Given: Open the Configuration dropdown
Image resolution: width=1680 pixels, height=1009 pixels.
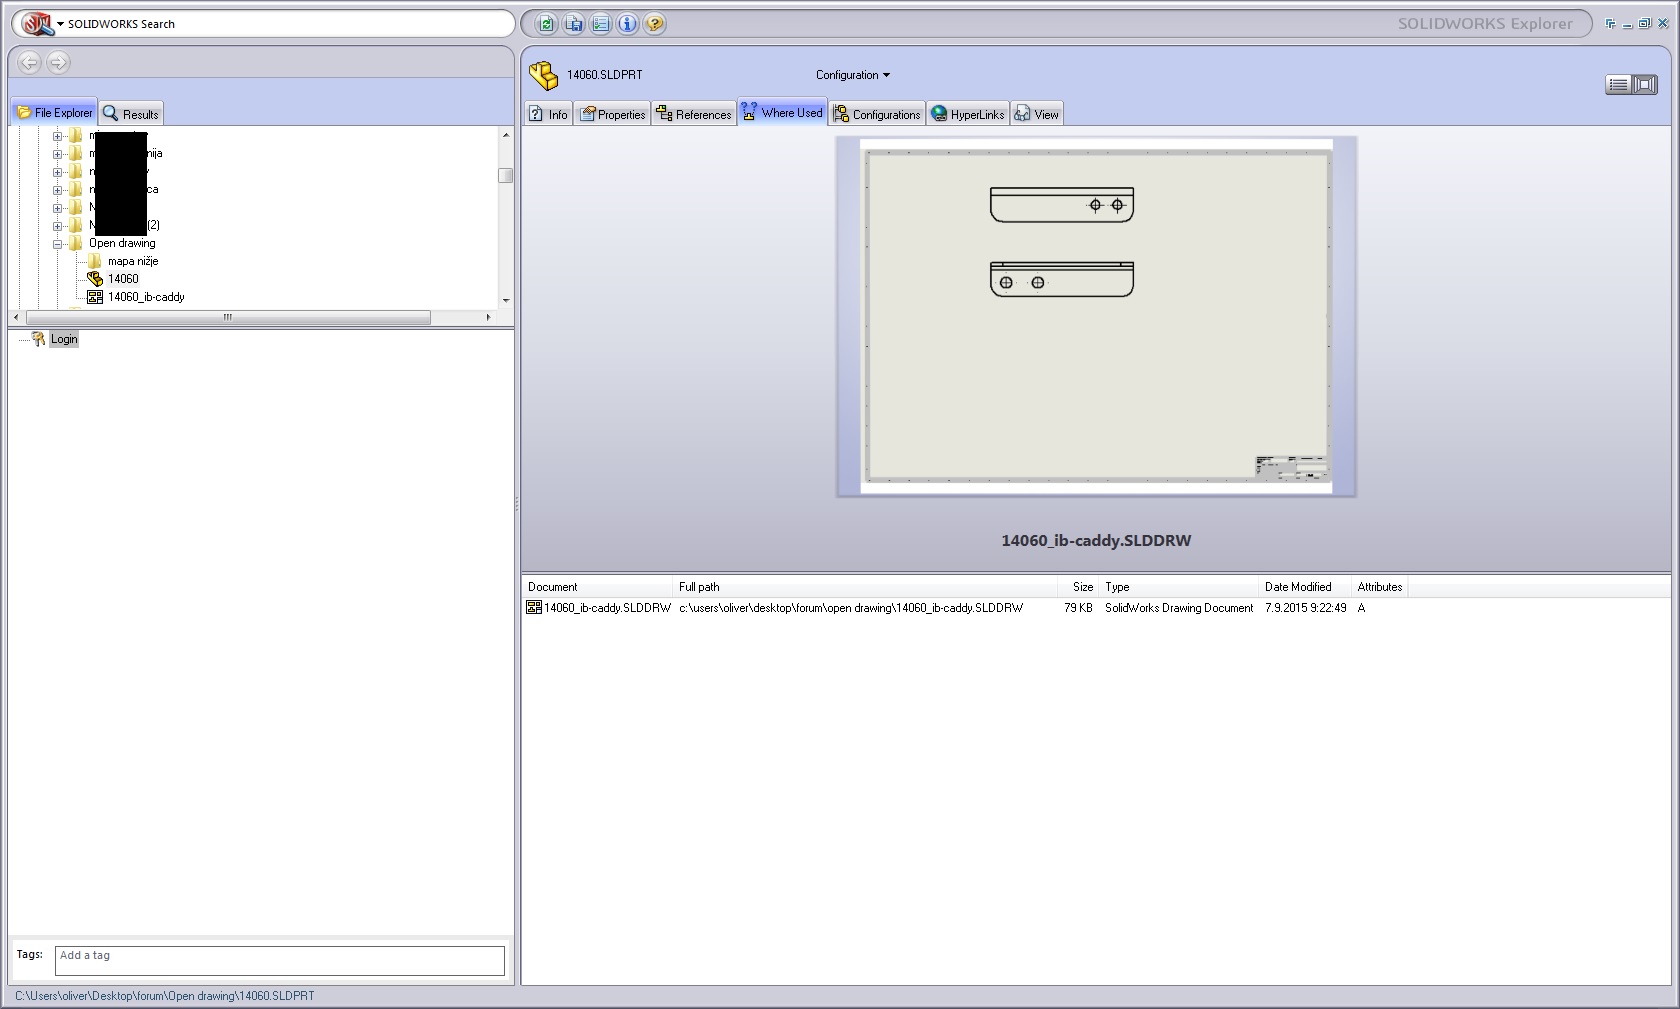Looking at the screenshot, I should click(x=852, y=75).
